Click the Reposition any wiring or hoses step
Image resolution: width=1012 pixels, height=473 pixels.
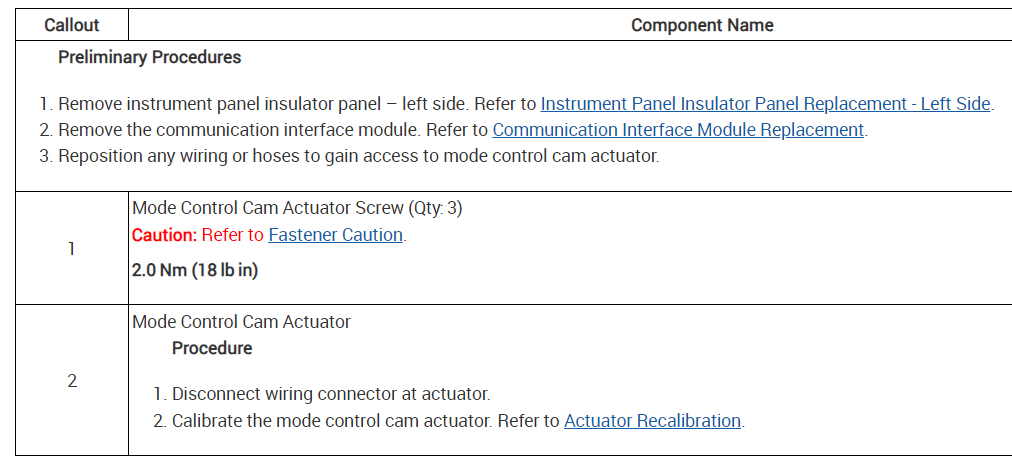358,156
